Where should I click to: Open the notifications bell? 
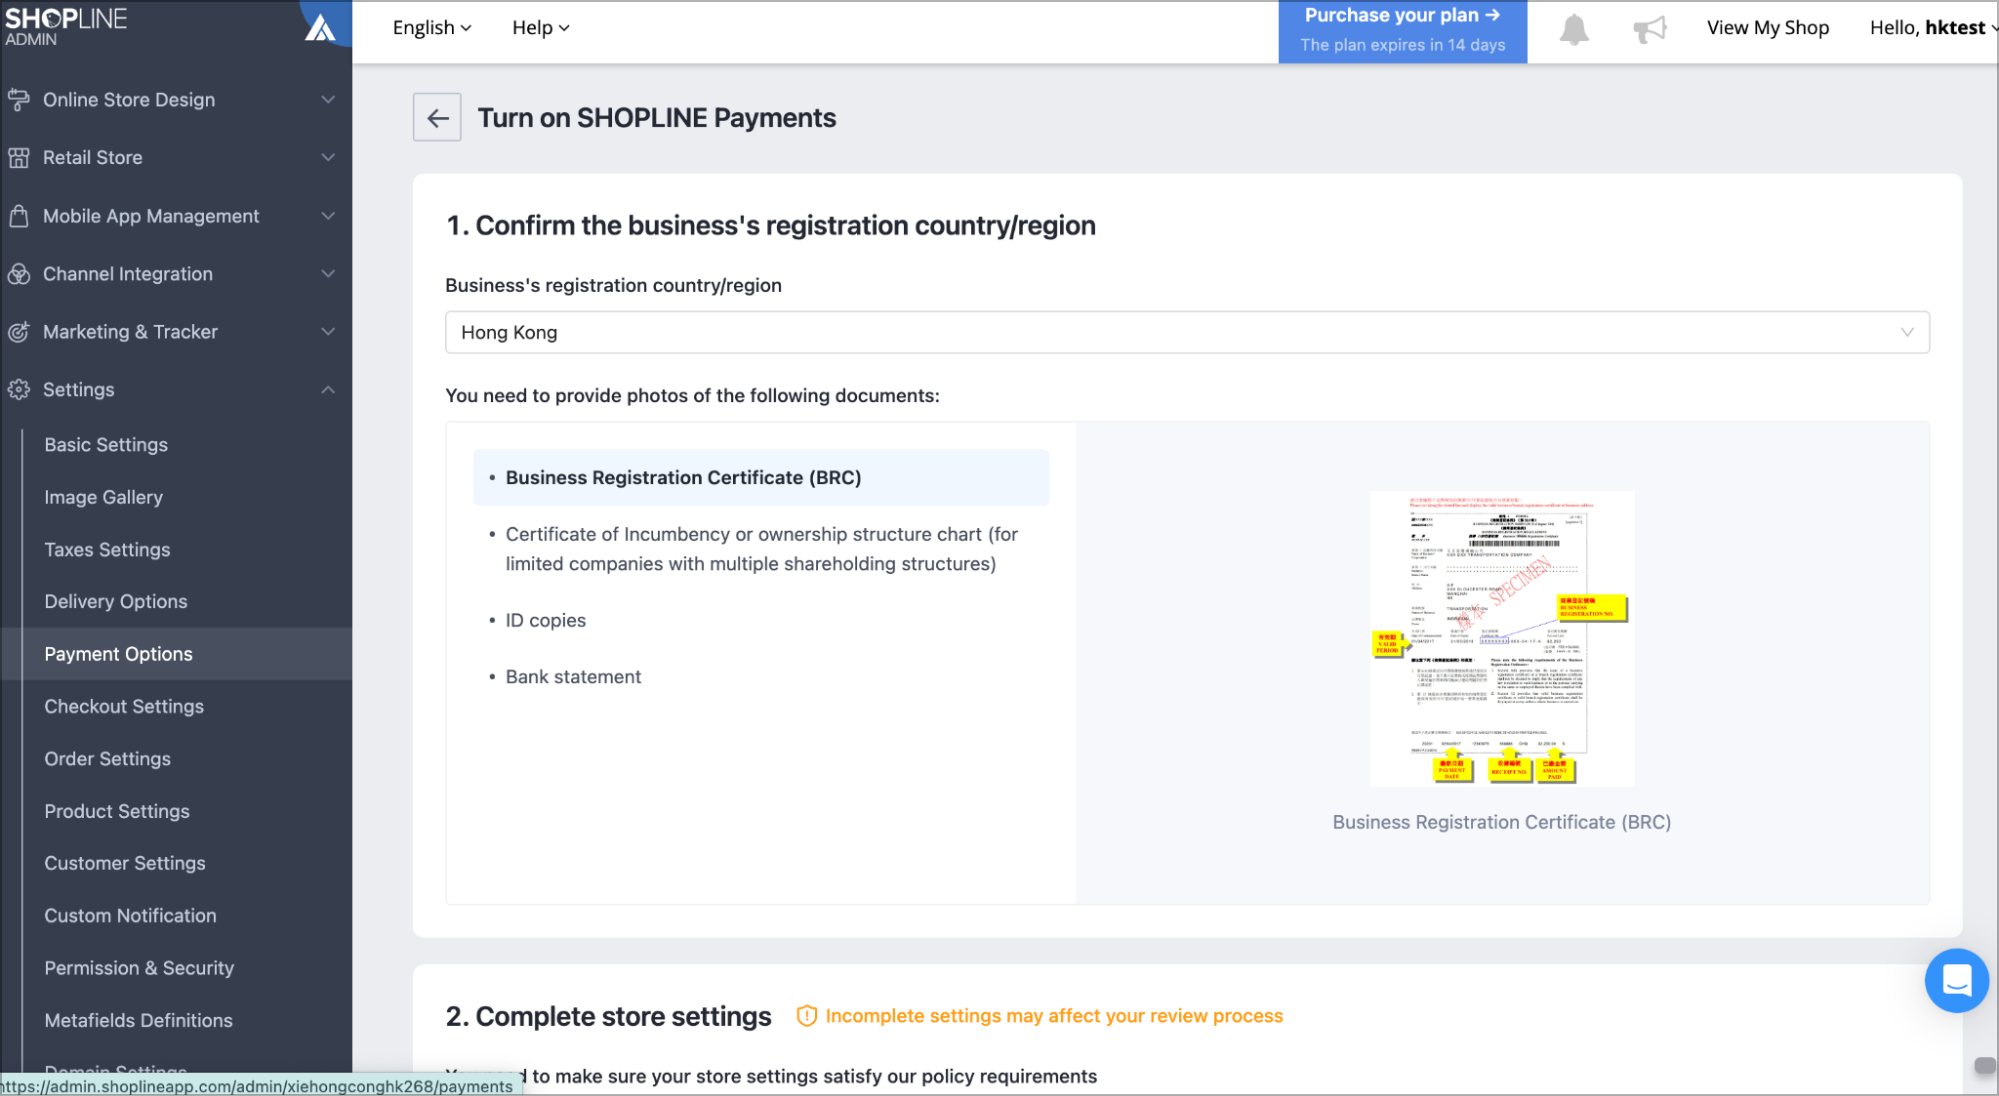pos(1574,29)
